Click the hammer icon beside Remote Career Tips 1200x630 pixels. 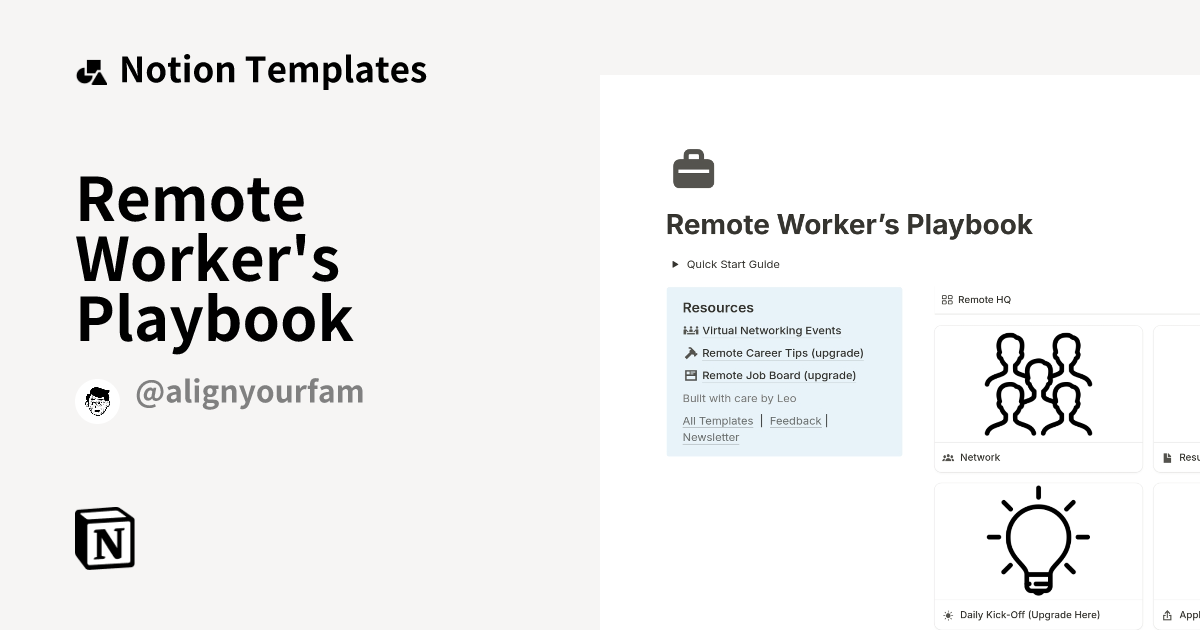[690, 352]
